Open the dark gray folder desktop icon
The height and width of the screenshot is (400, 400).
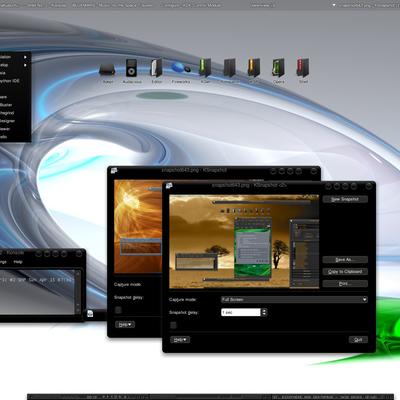(x=229, y=68)
